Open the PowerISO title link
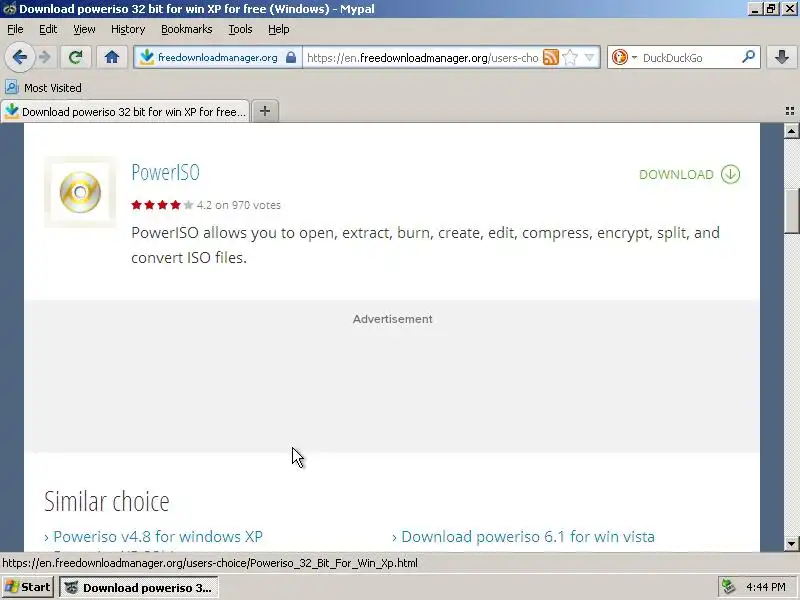This screenshot has height=600, width=800. click(165, 172)
